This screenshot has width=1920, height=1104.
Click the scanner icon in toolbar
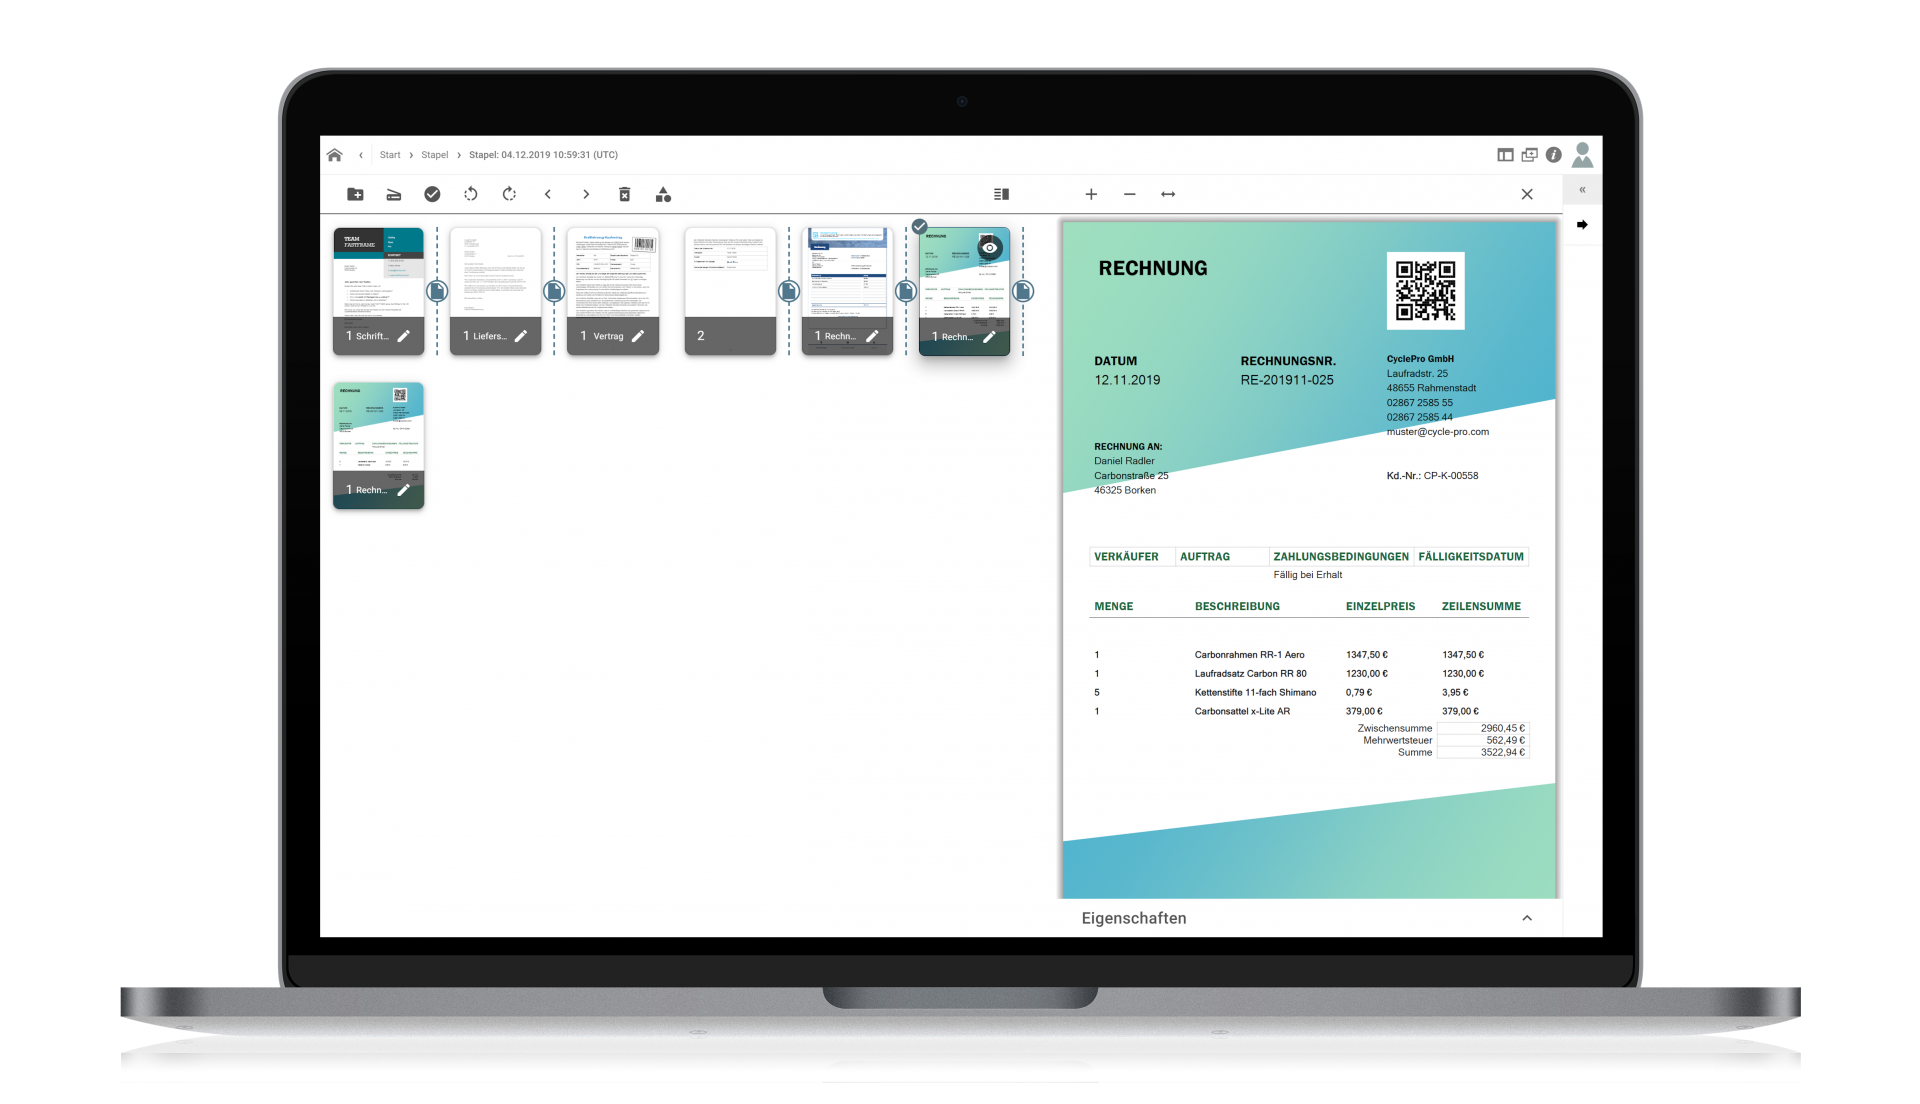pyautogui.click(x=394, y=194)
